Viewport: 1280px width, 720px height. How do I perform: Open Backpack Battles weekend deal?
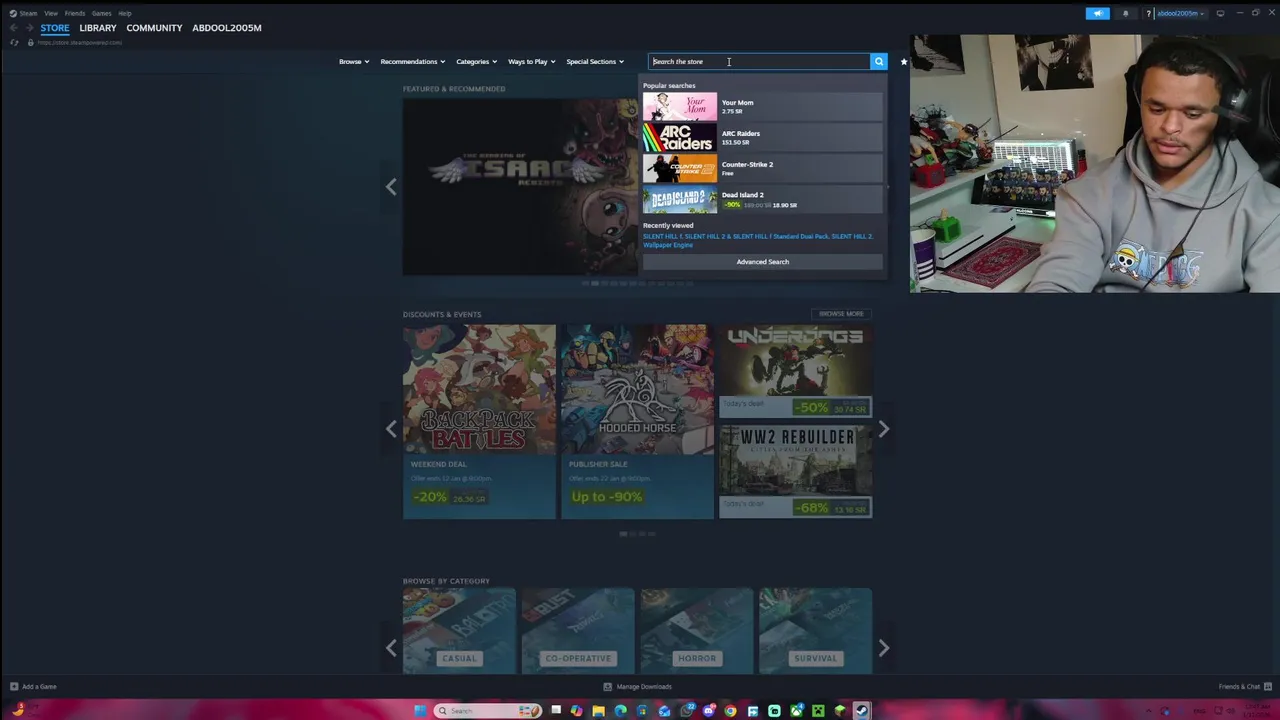[x=479, y=421]
